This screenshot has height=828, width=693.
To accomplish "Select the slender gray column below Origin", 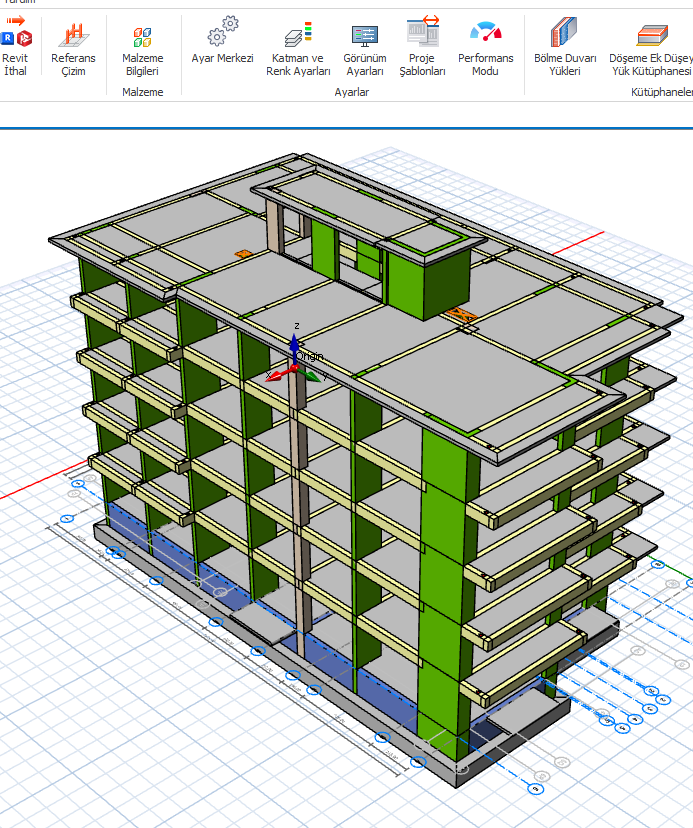I will [298, 500].
